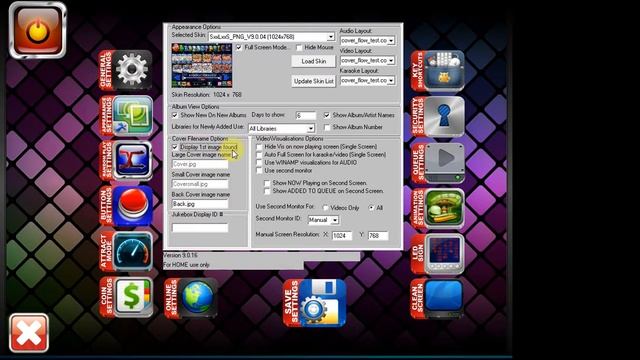Click Days to show input field
Screen dimensions: 640x360
pos(306,116)
